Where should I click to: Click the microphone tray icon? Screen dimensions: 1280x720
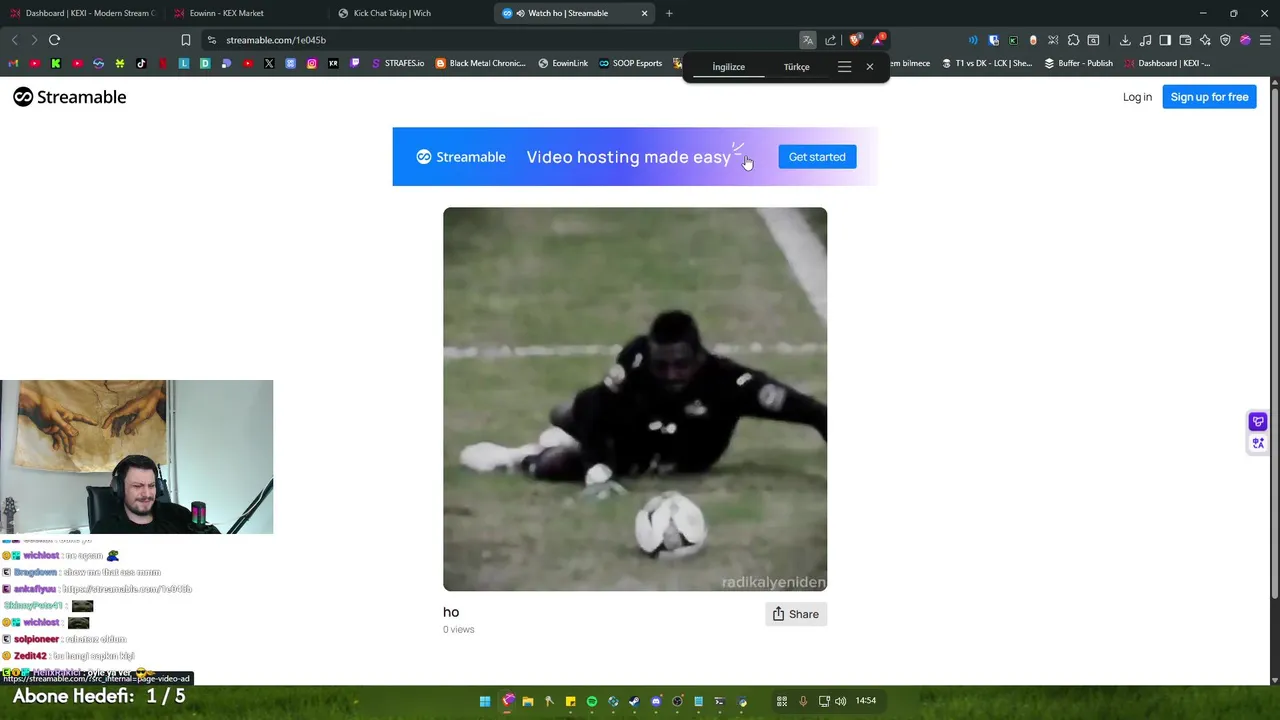click(803, 701)
